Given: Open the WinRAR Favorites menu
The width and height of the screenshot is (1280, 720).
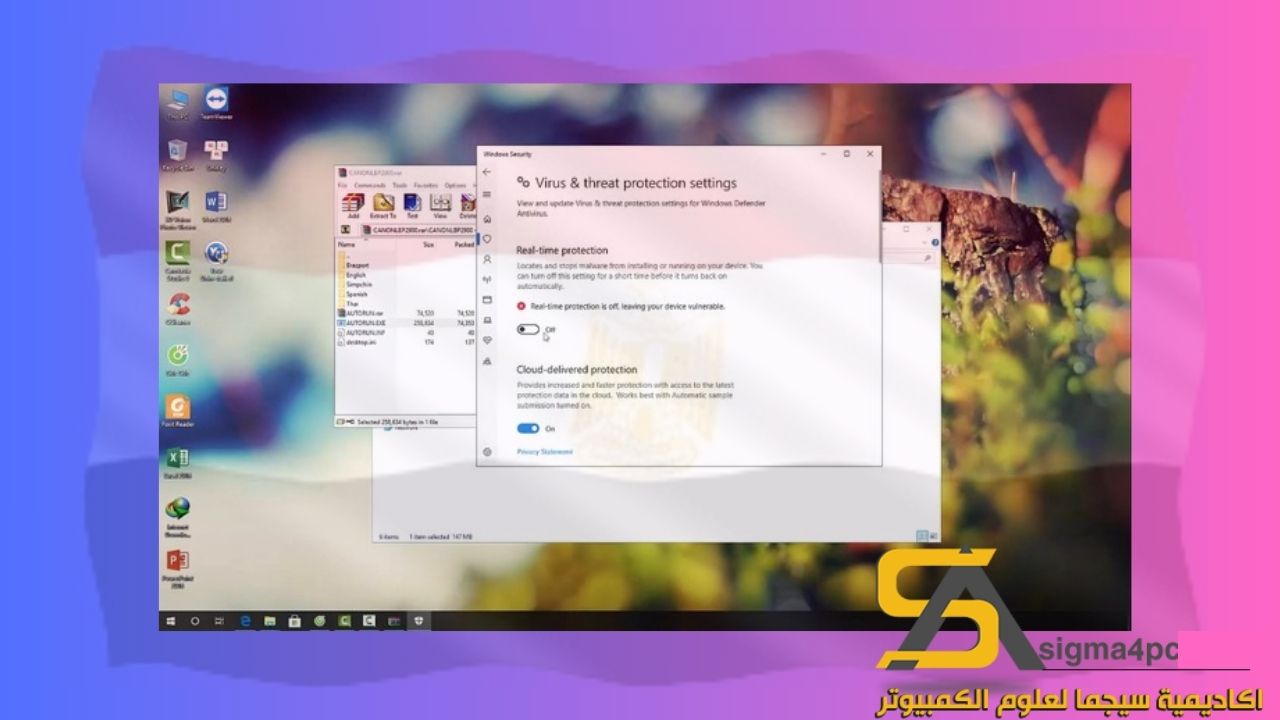Looking at the screenshot, I should pyautogui.click(x=426, y=186).
